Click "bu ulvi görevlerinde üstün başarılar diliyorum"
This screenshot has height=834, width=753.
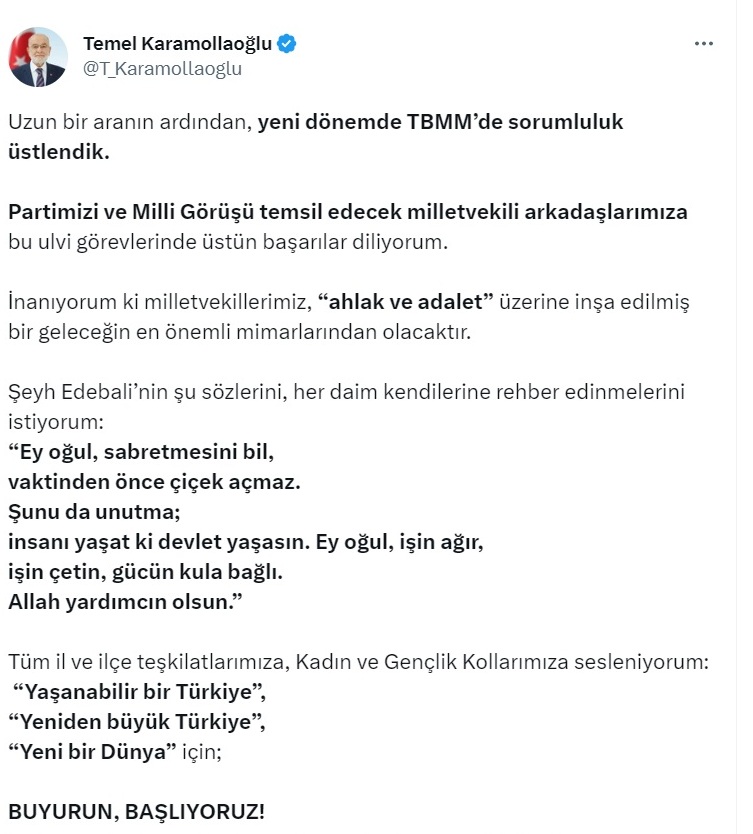point(228,242)
